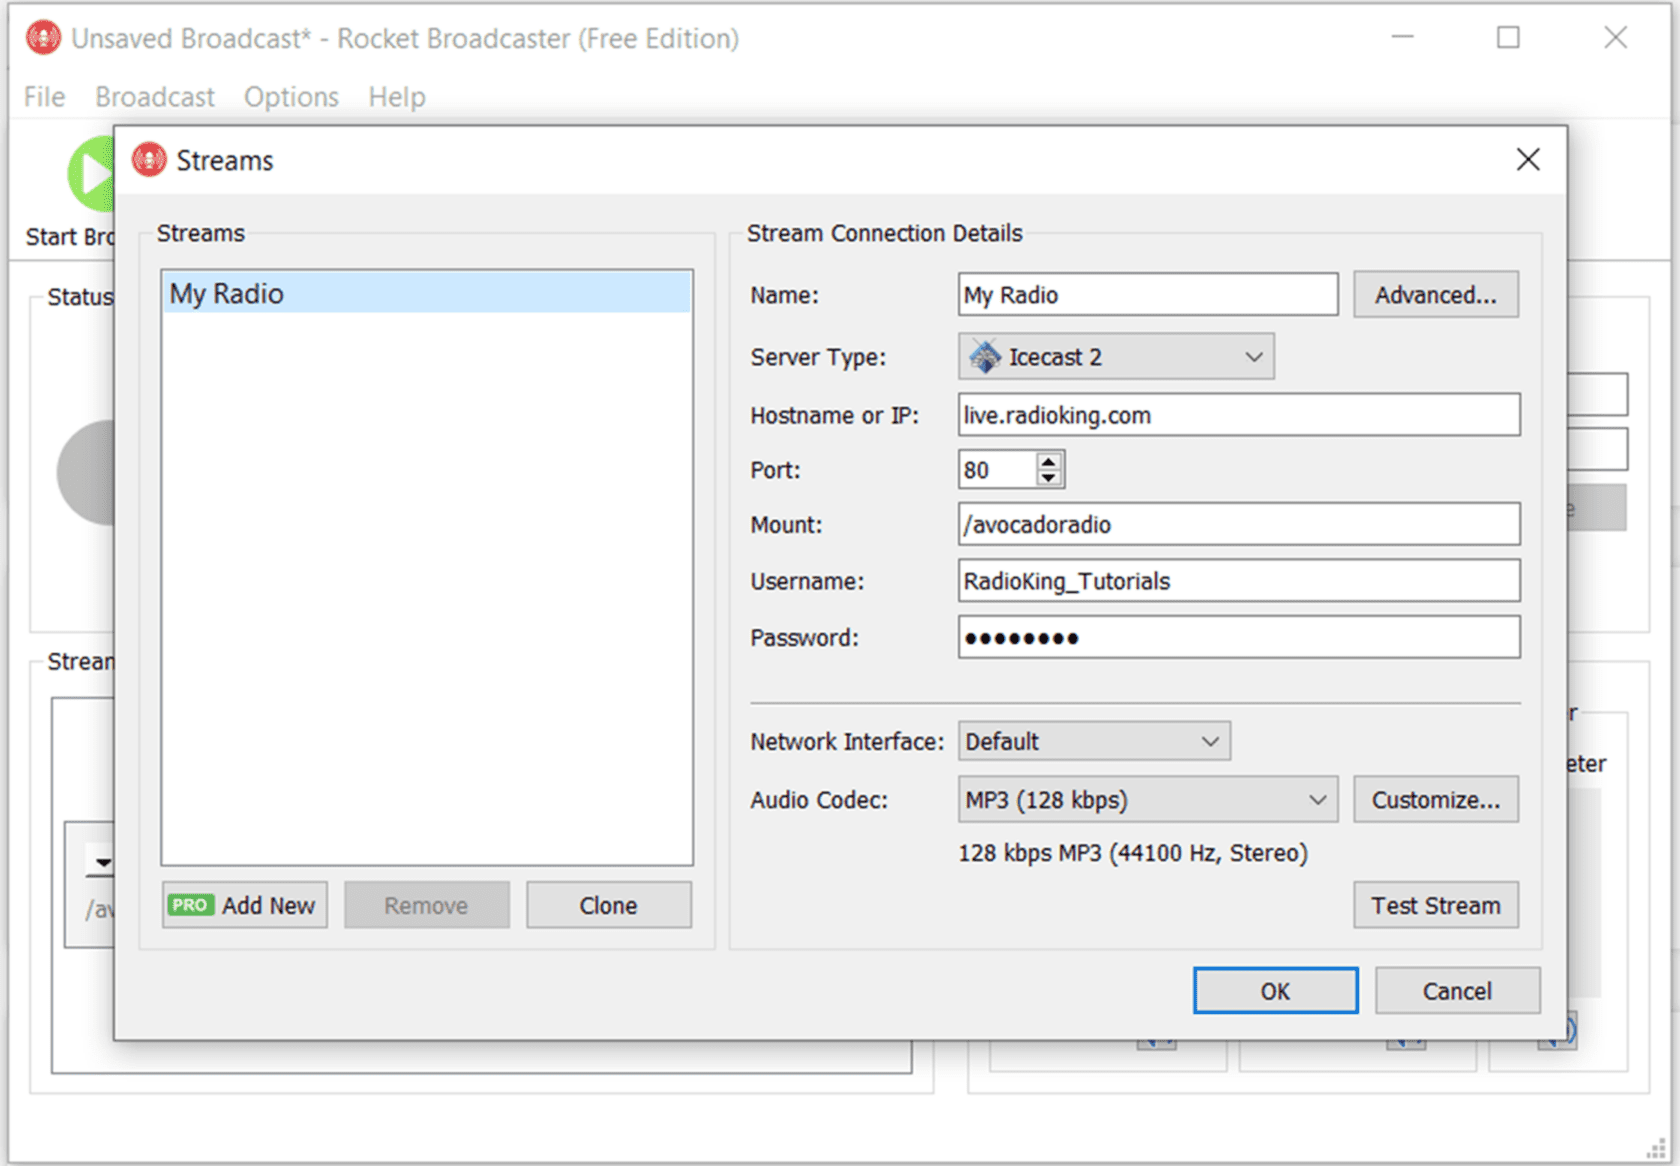This screenshot has width=1680, height=1166.
Task: Increase the Port value with up arrow
Action: tap(1047, 461)
